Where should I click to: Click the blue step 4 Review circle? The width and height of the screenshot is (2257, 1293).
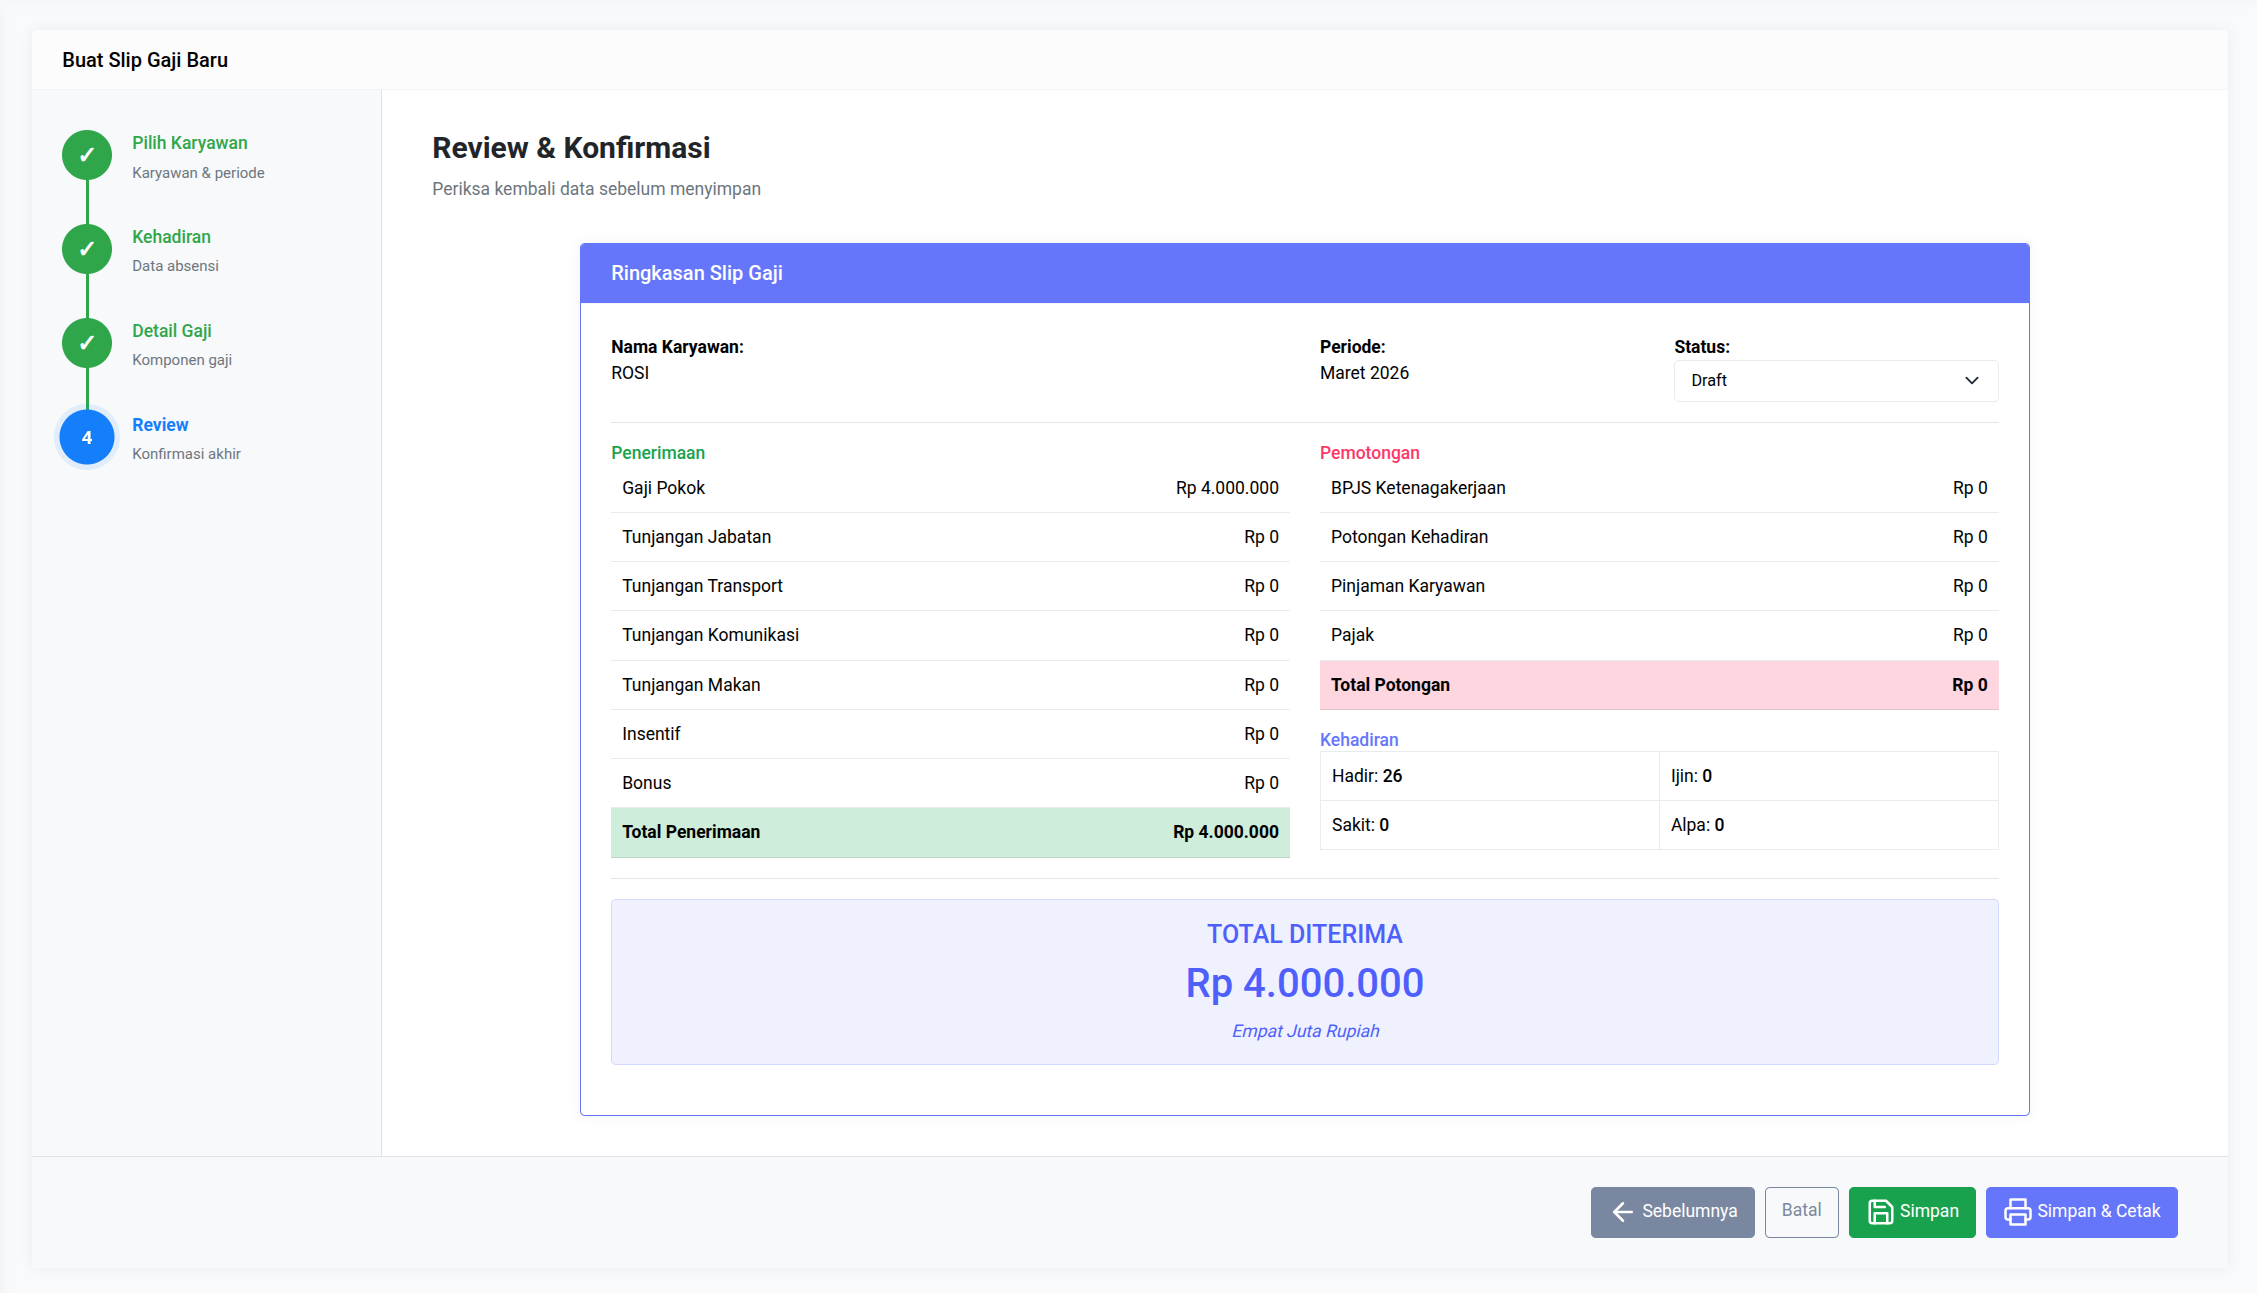(87, 437)
